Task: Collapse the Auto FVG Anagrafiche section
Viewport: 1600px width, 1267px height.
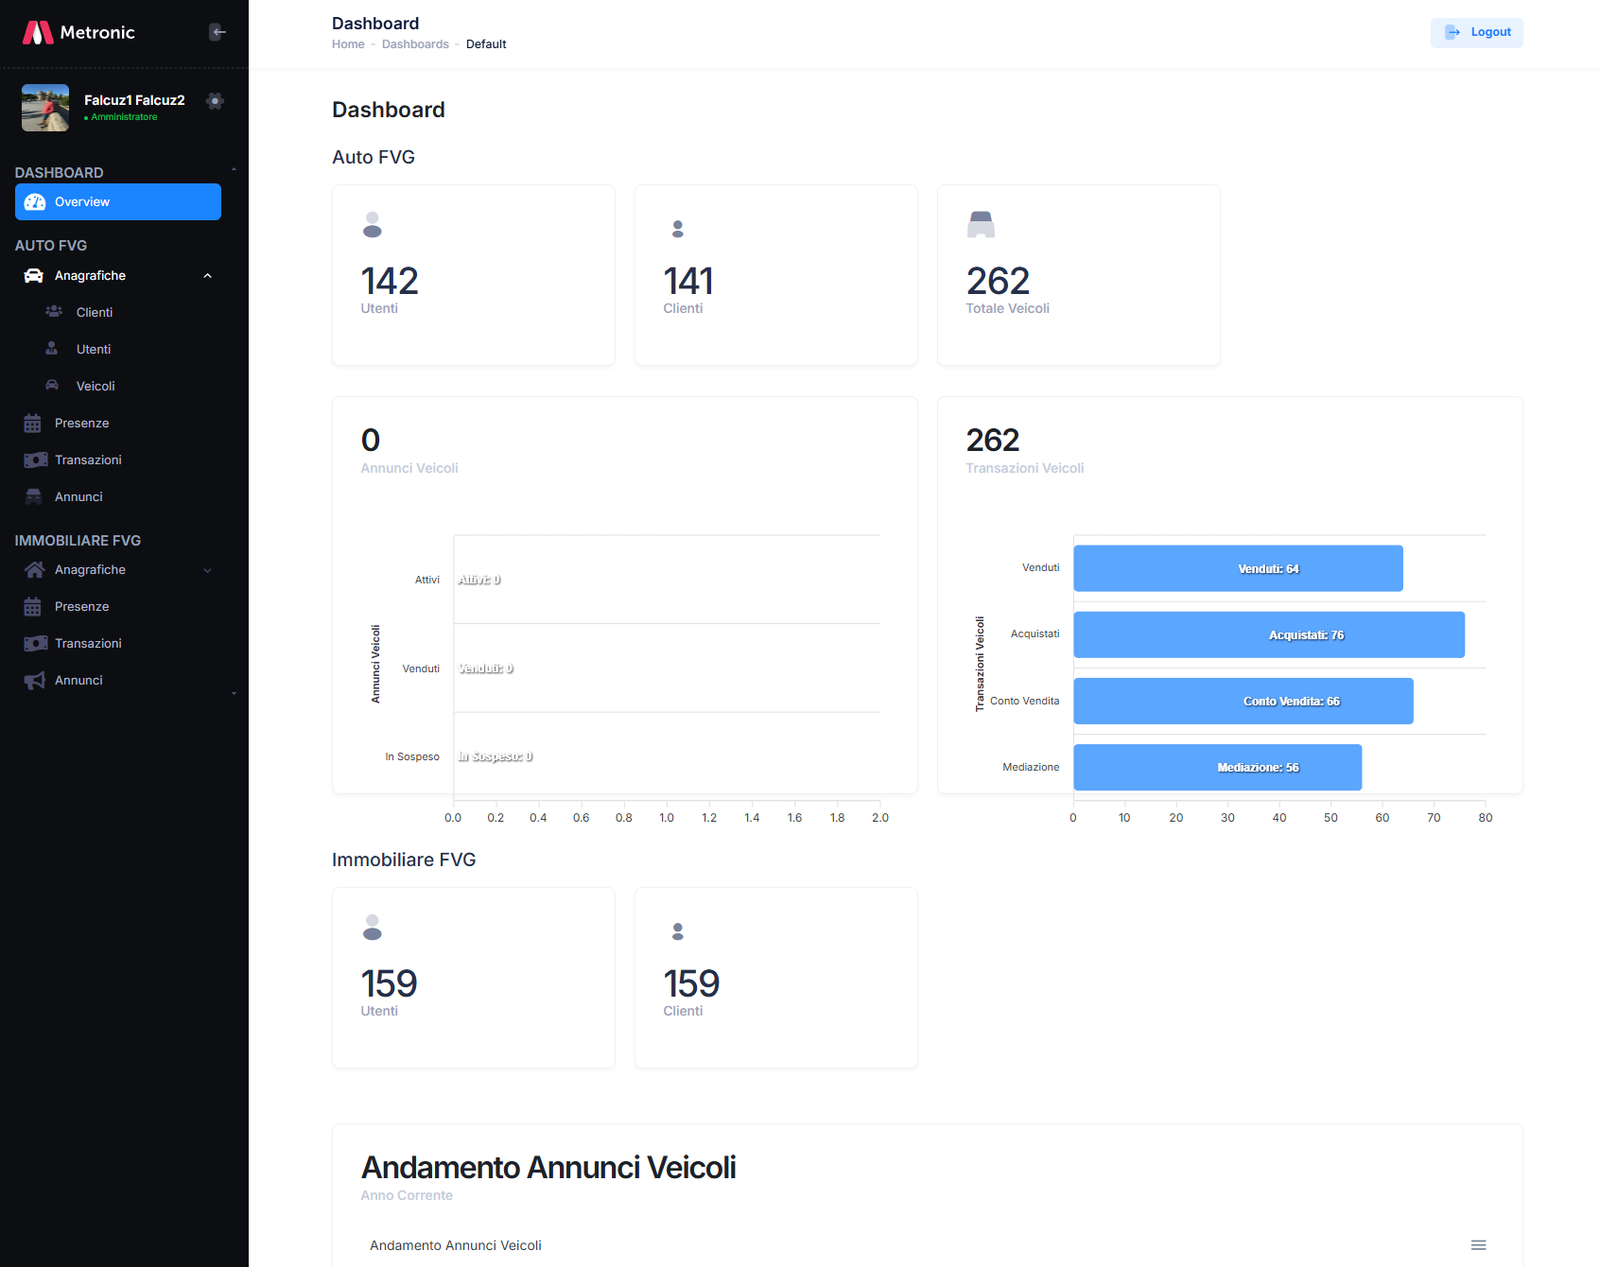Action: 207,276
